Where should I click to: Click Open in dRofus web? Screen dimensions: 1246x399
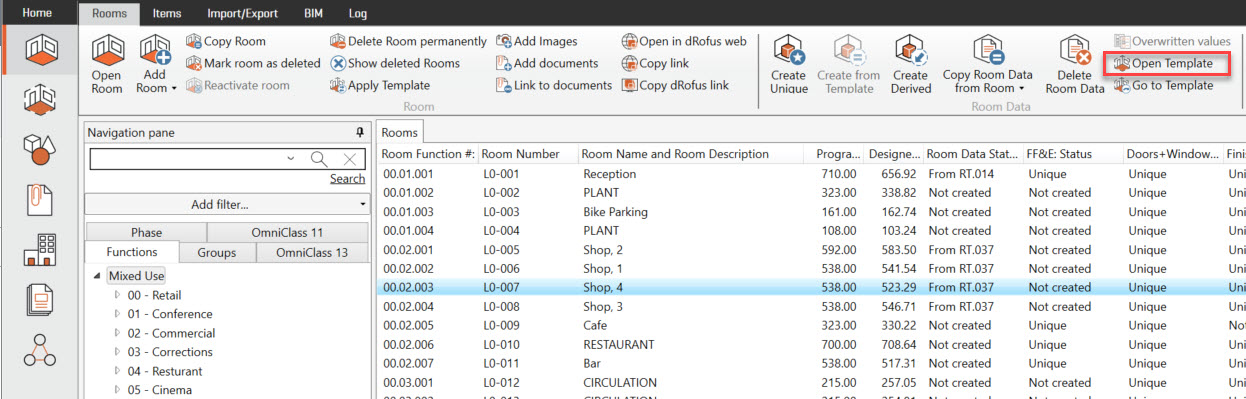(x=684, y=42)
